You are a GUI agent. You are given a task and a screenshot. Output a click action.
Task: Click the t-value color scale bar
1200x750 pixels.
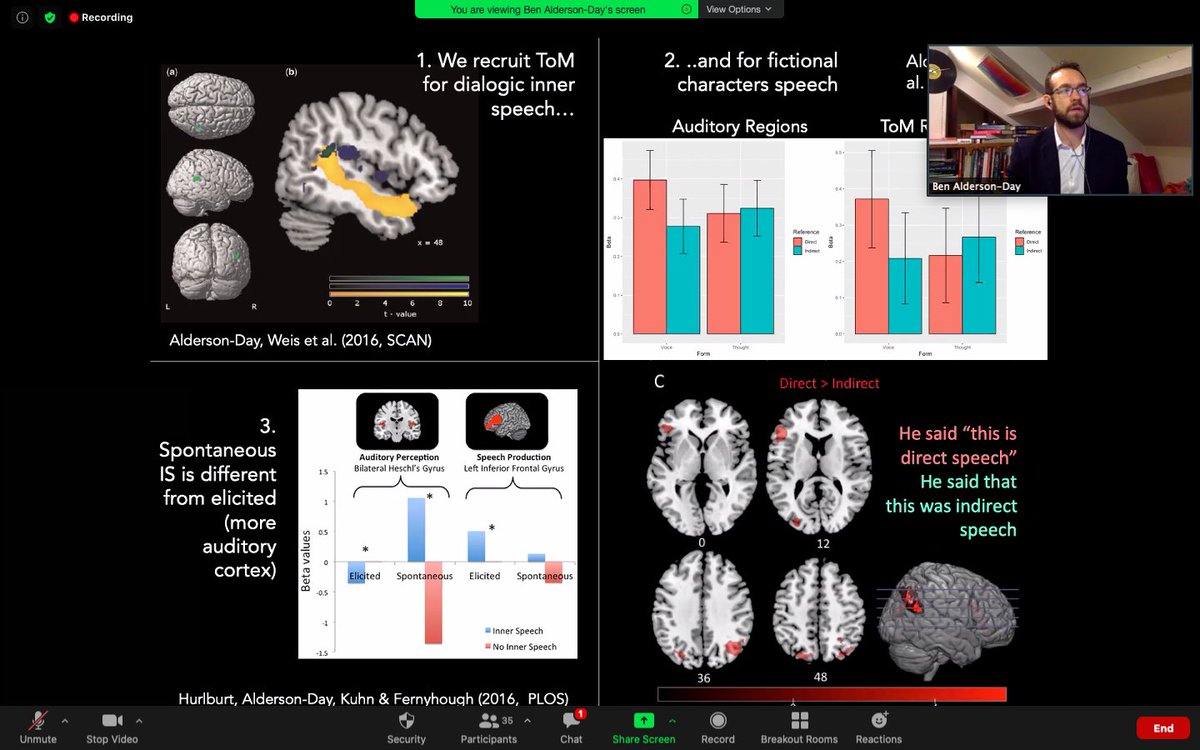[x=399, y=286]
